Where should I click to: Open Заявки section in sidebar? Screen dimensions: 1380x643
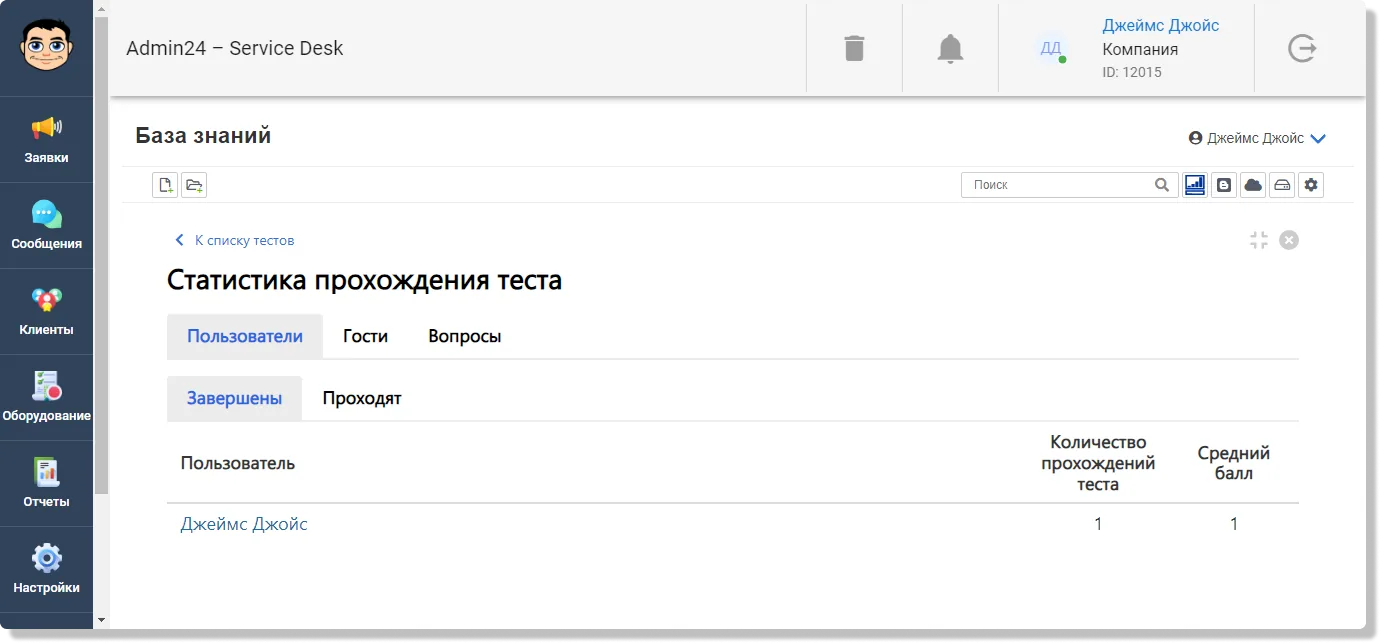[x=46, y=140]
